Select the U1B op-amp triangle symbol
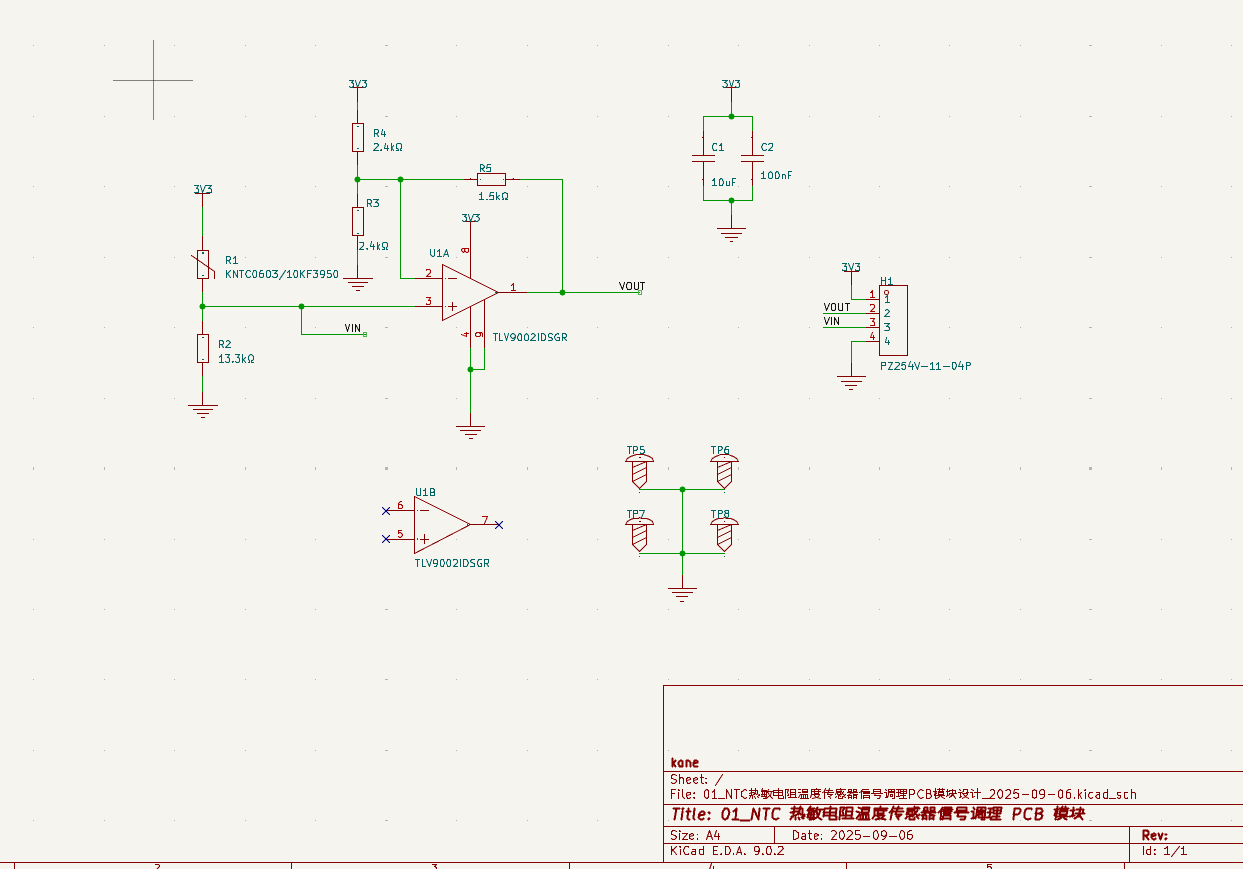Screen dimensions: 1243x869 click(x=440, y=524)
